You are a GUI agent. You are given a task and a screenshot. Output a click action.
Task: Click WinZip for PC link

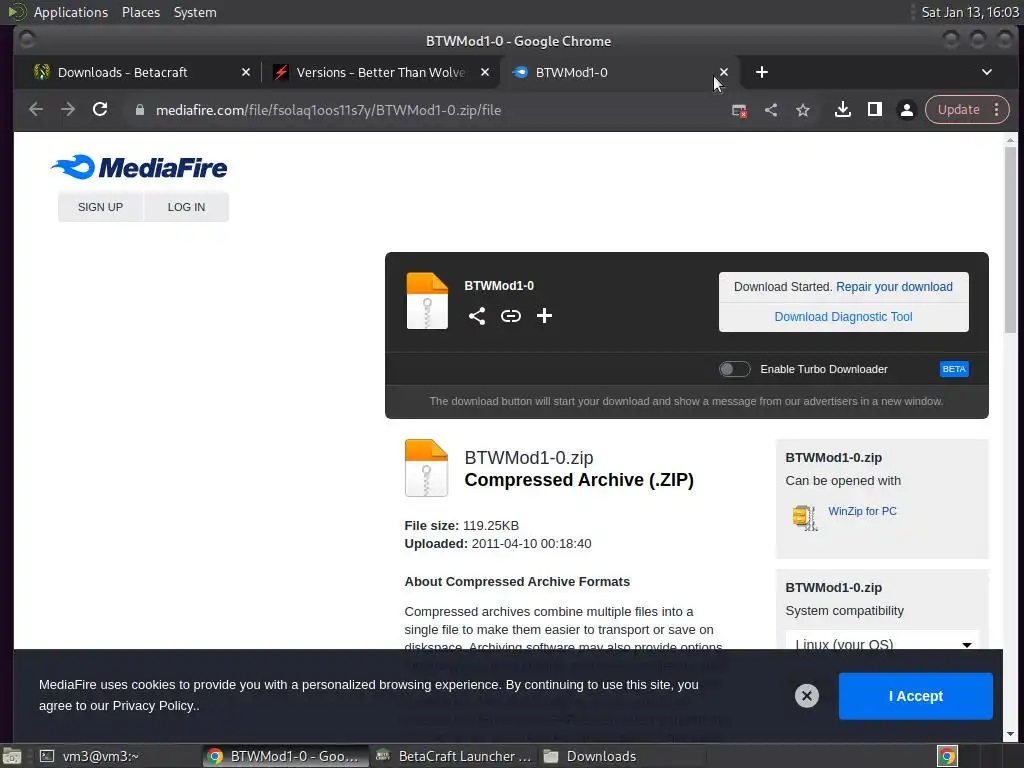coord(862,511)
